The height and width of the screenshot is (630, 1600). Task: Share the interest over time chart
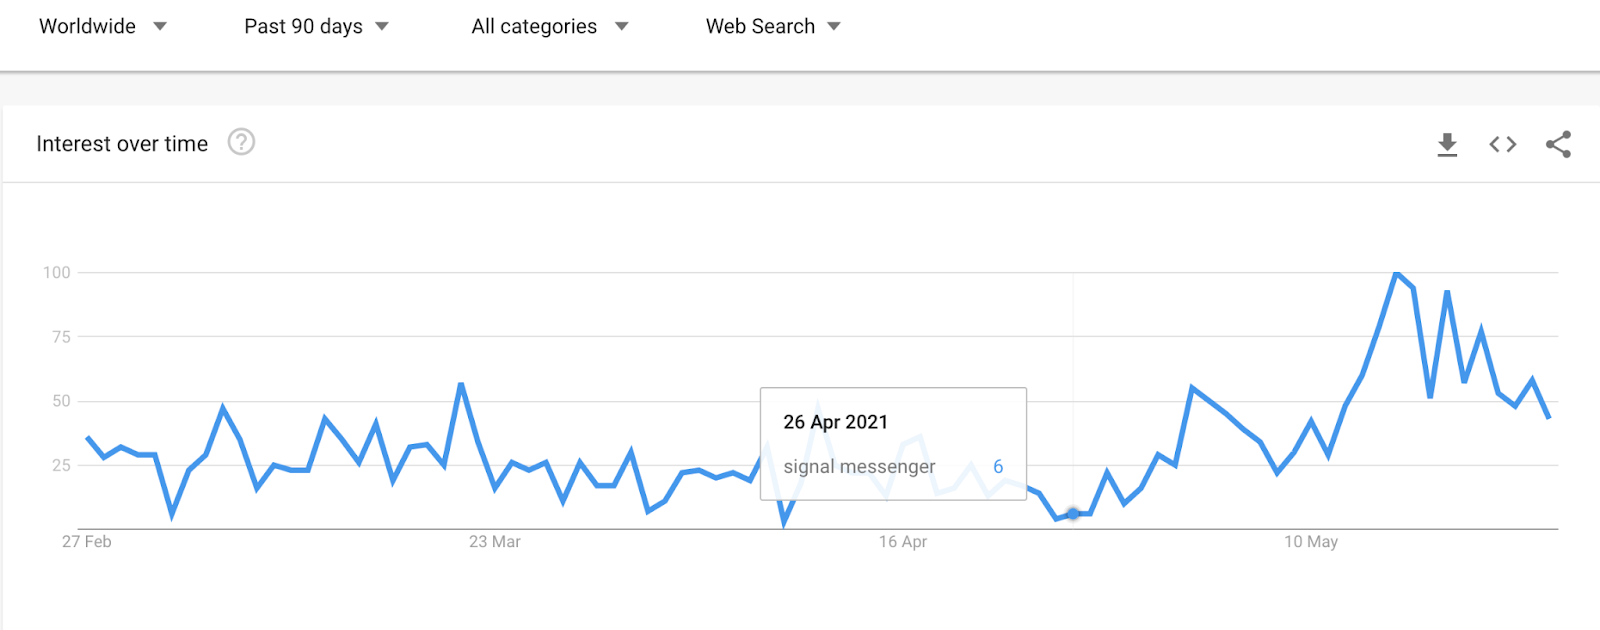pyautogui.click(x=1558, y=144)
